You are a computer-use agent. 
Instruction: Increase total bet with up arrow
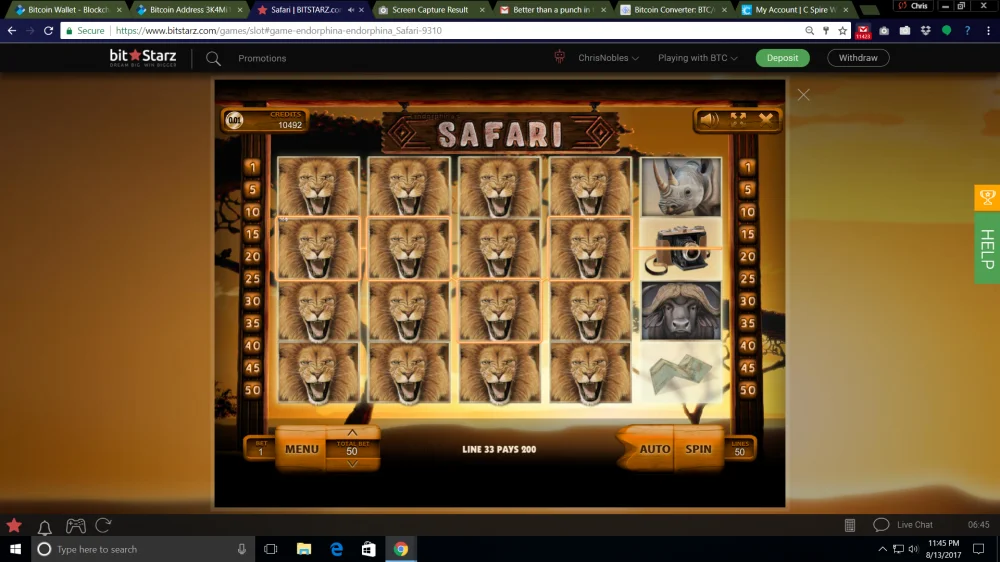tap(352, 433)
